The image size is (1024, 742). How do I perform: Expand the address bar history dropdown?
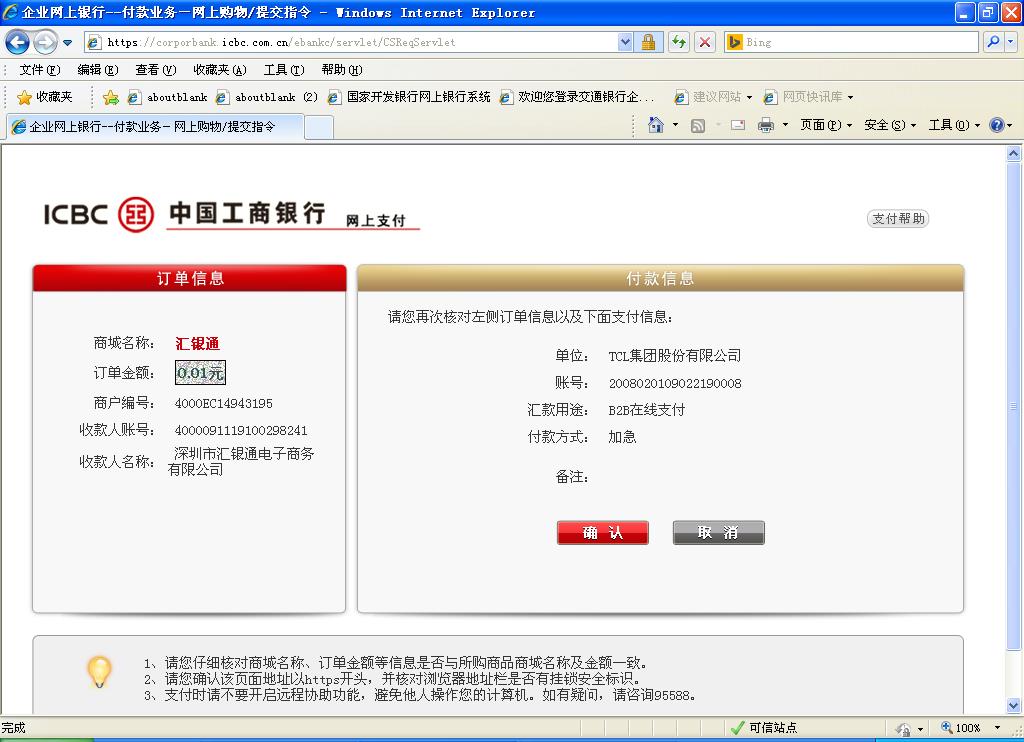click(x=625, y=42)
